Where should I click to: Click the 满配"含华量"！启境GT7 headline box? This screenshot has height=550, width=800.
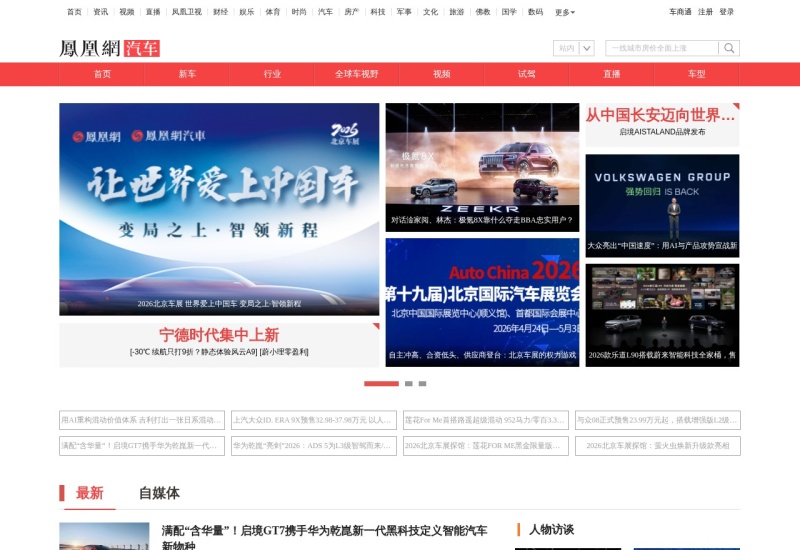[142, 445]
